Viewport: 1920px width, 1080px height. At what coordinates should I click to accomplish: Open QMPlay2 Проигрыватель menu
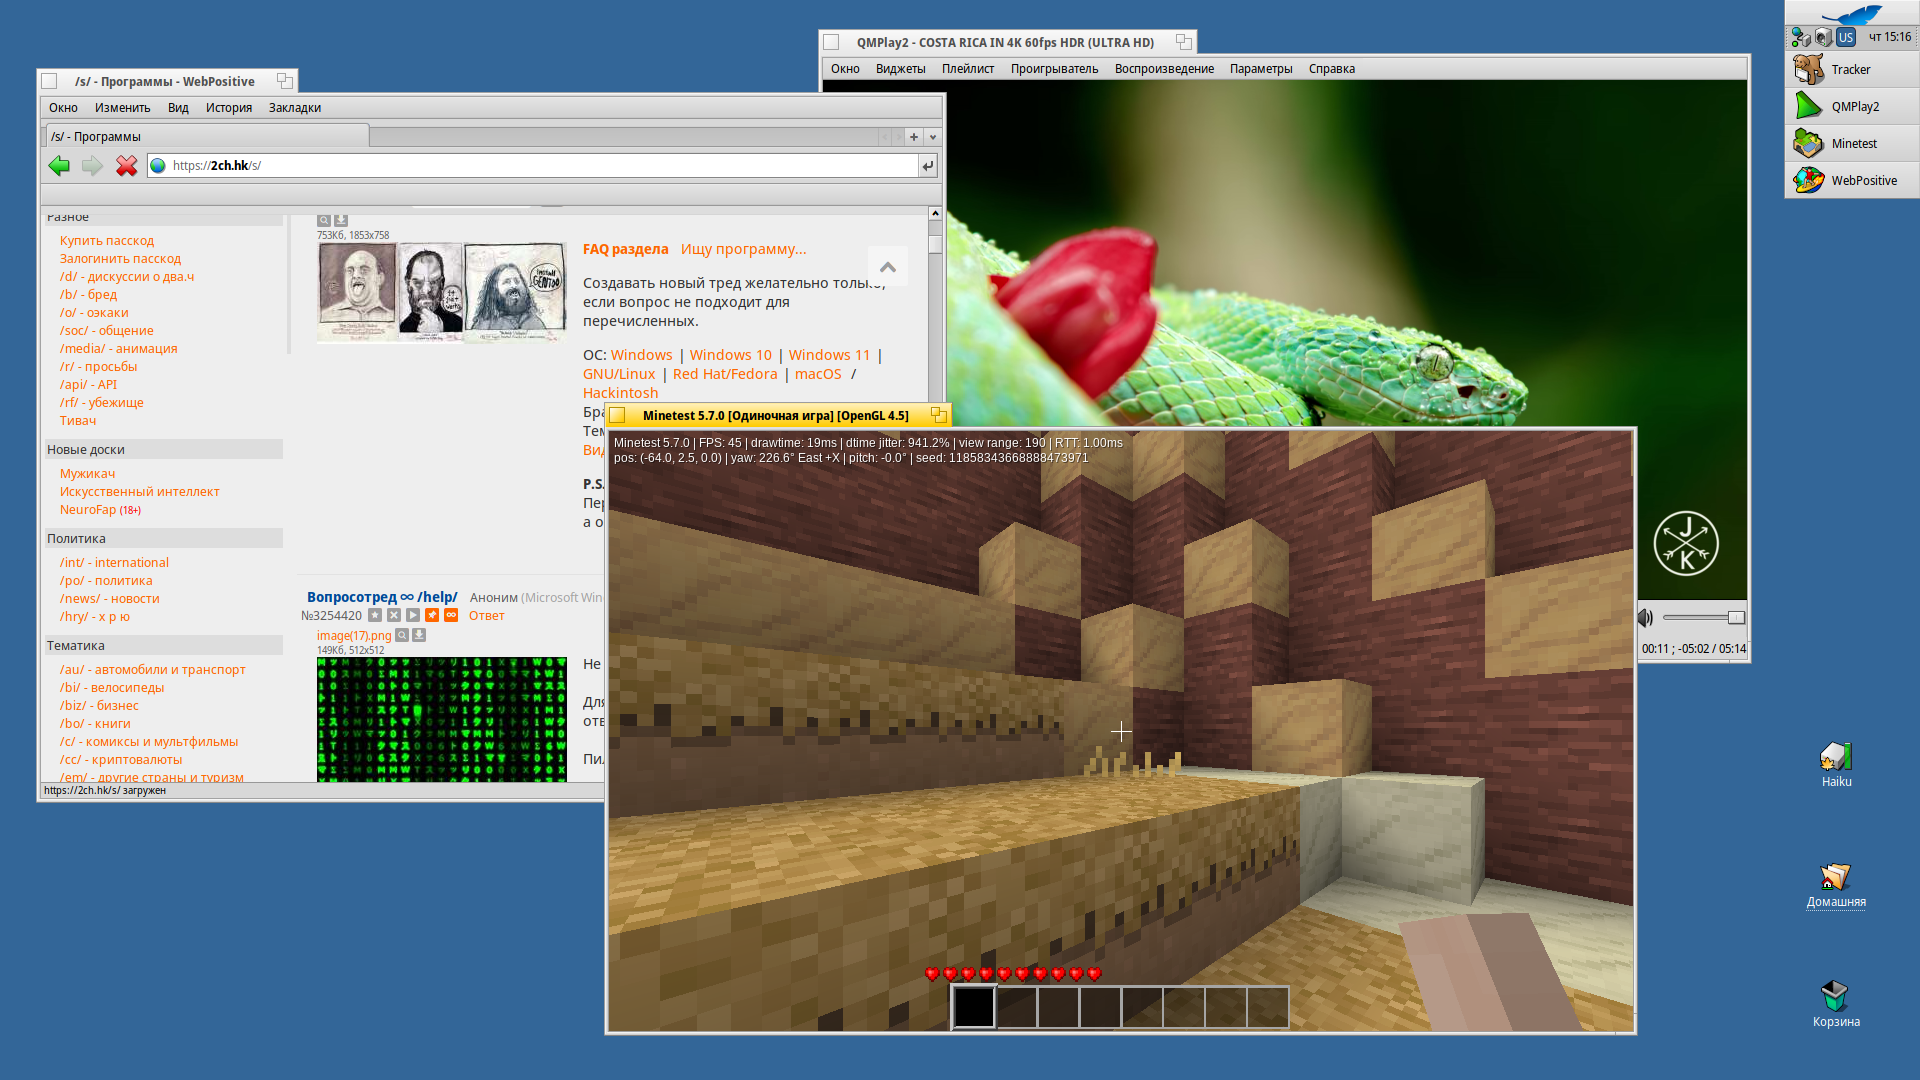point(1054,69)
